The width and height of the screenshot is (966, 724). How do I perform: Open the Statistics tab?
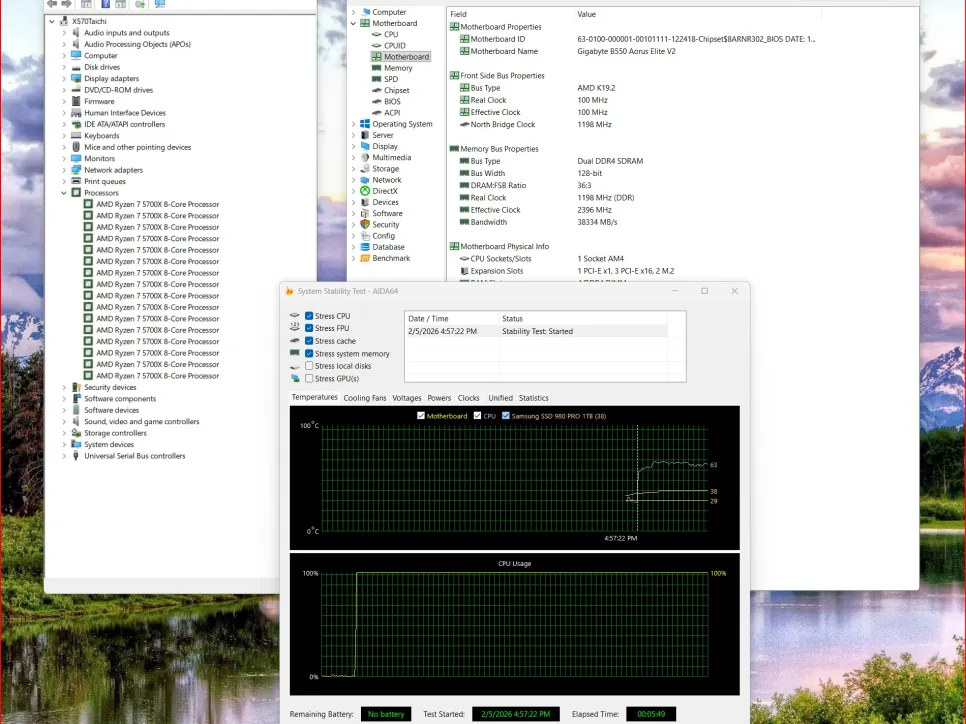[533, 398]
